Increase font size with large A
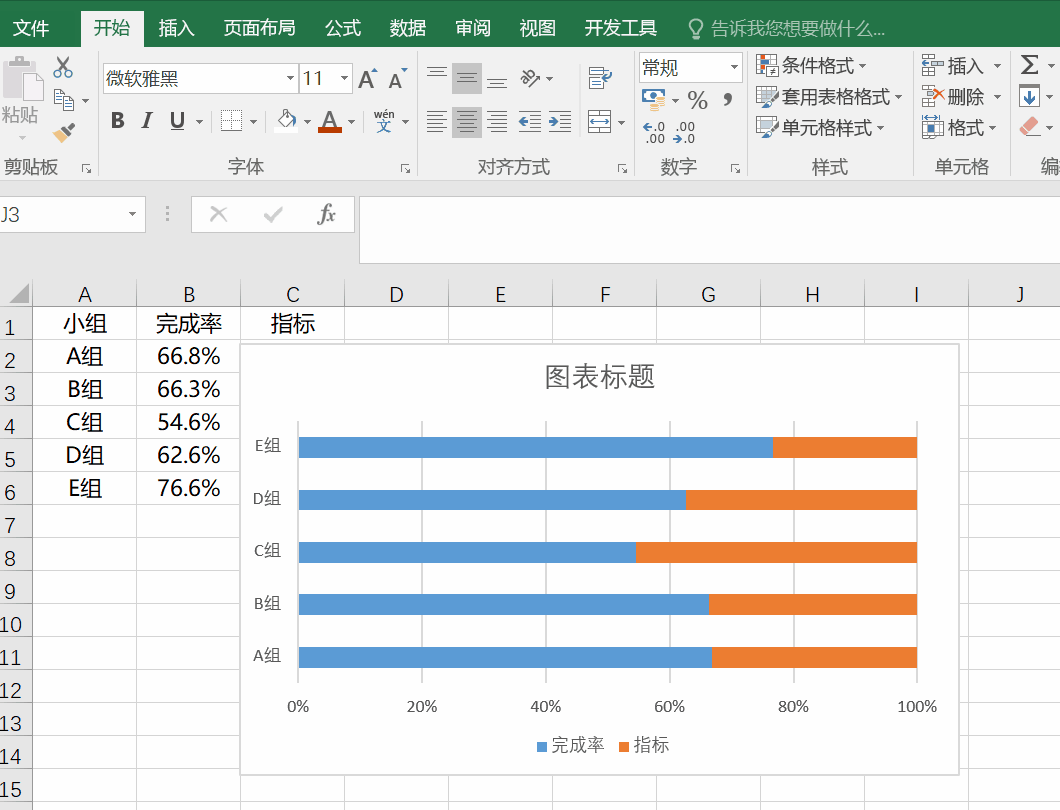The height and width of the screenshot is (810, 1060). (368, 78)
